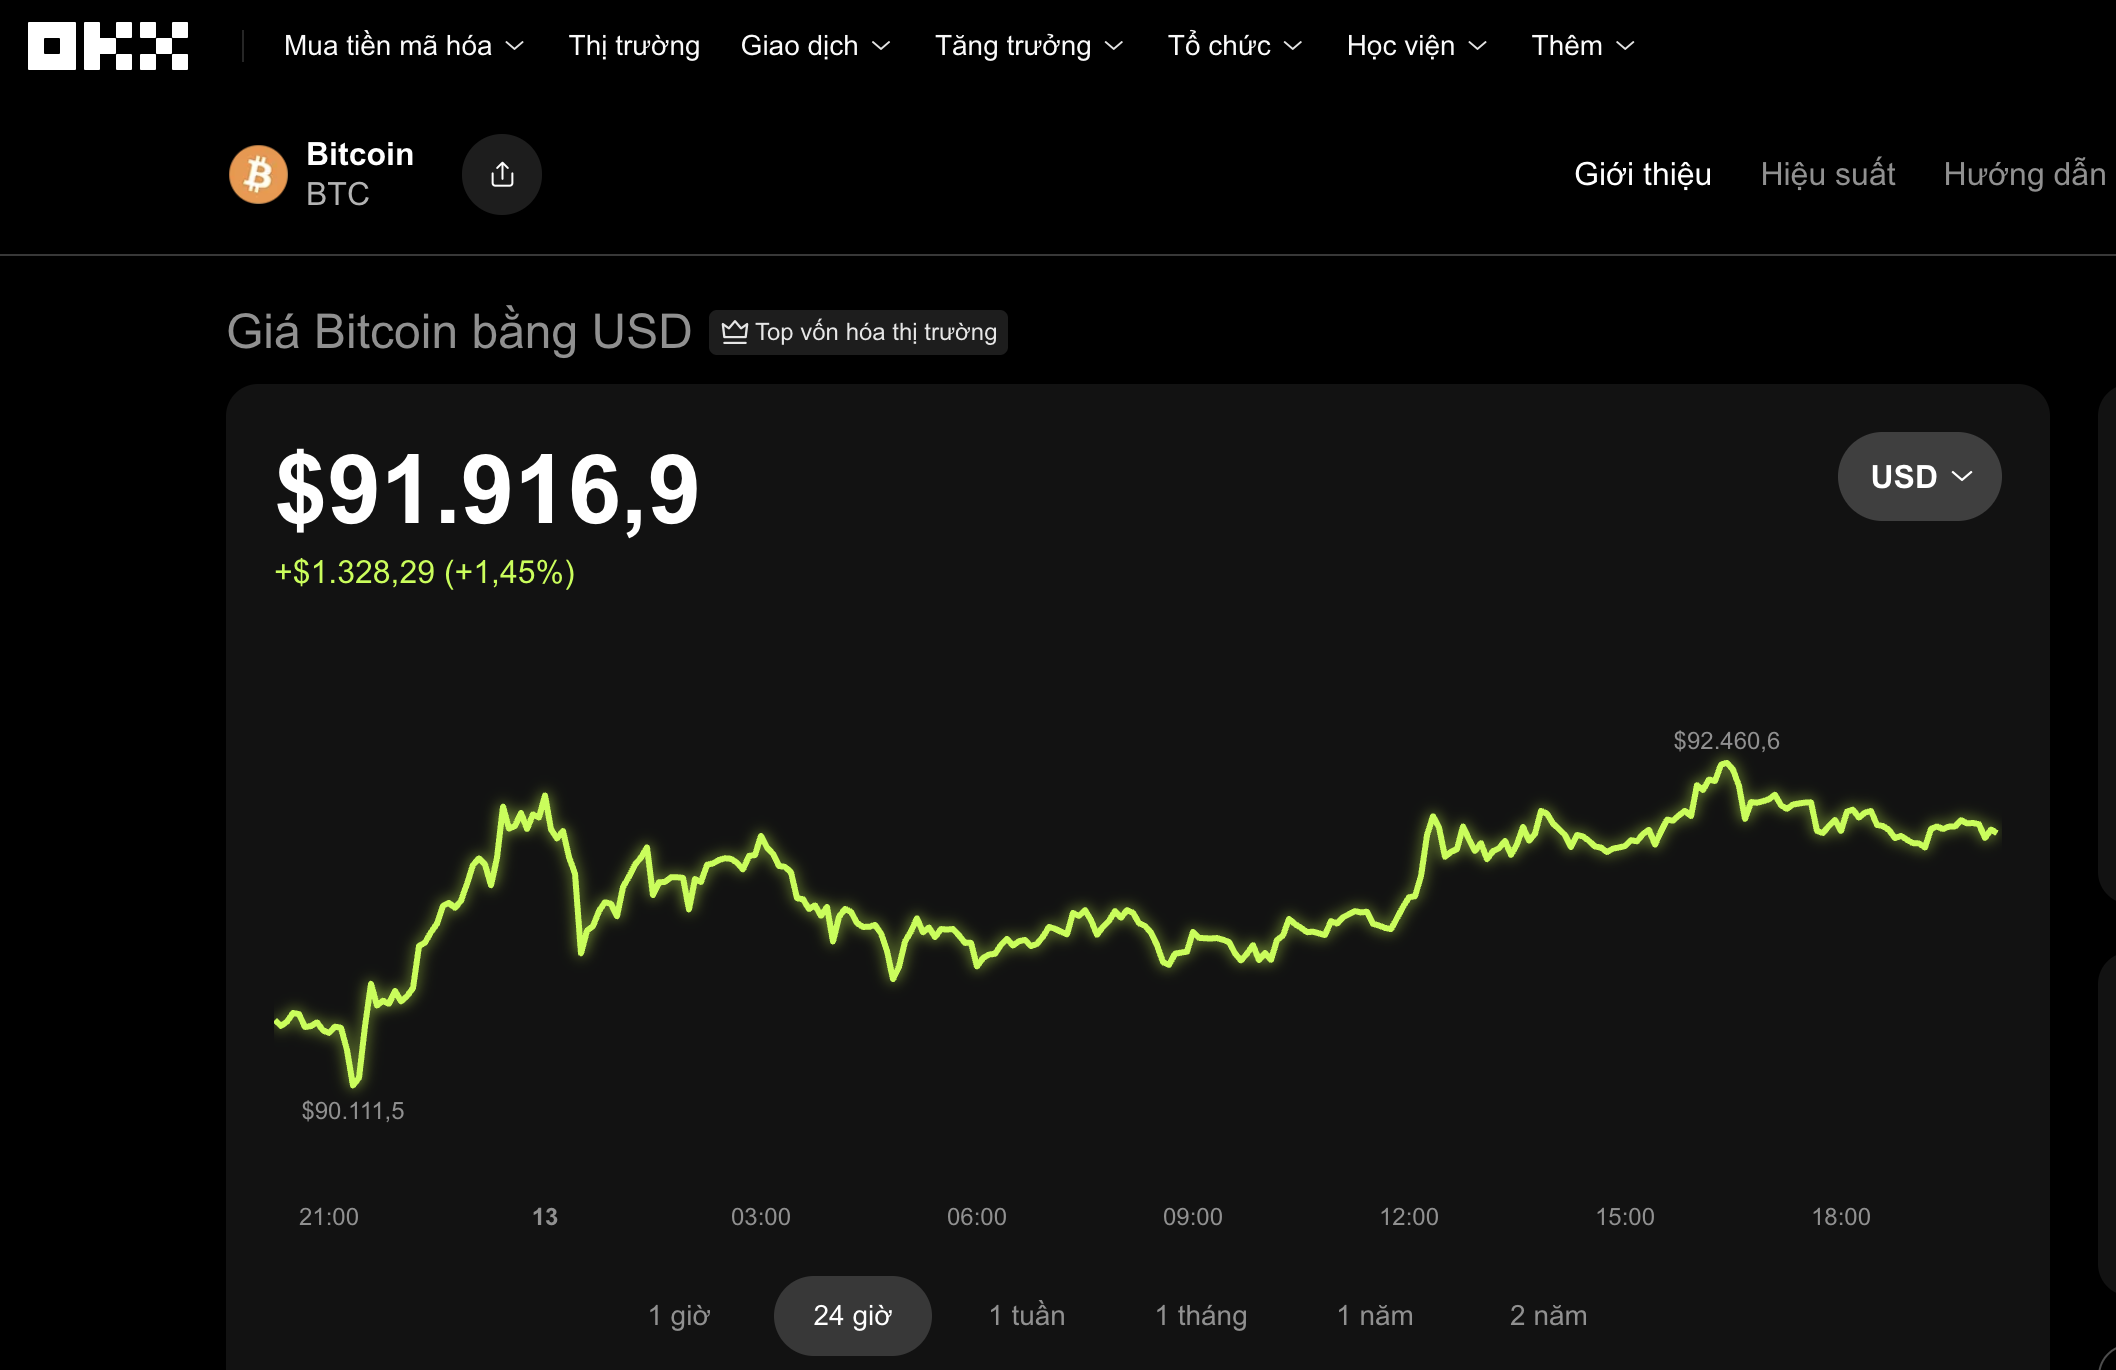
Task: Switch chart to '1 tuần' view
Action: (x=1026, y=1315)
